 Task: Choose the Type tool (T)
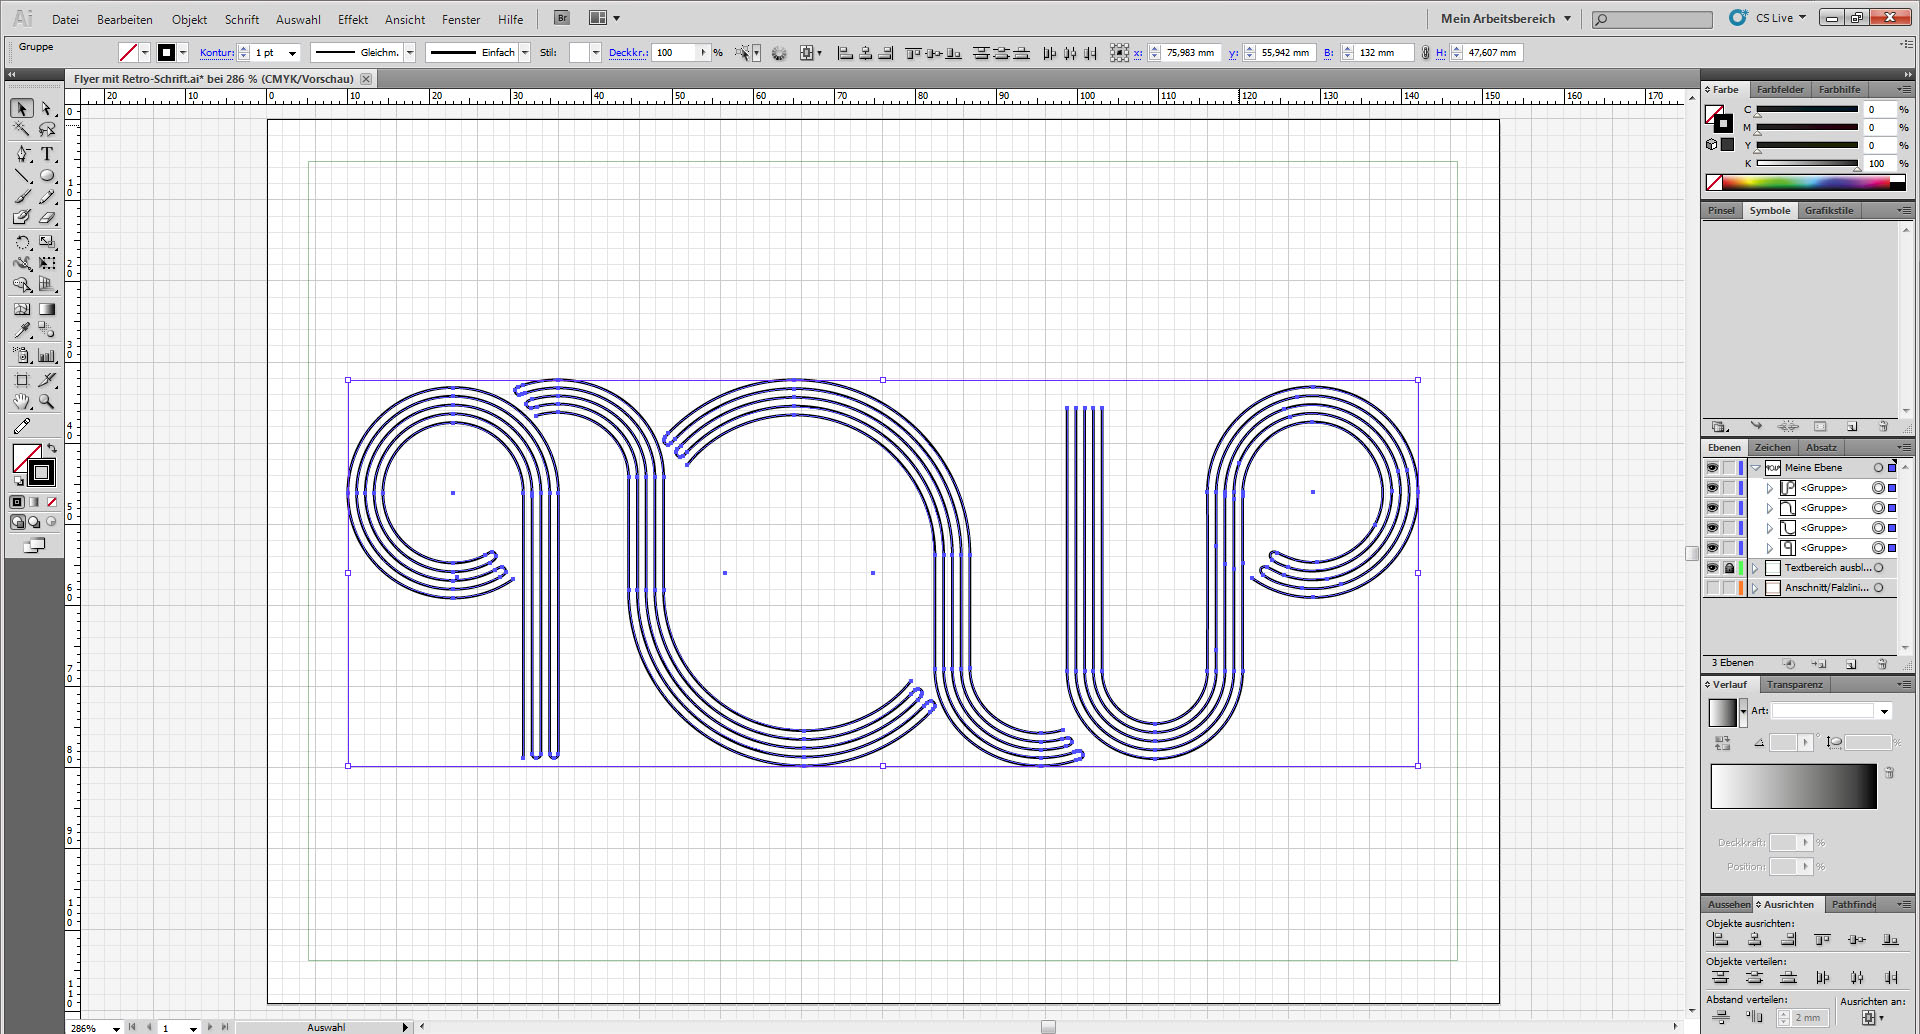(x=47, y=154)
